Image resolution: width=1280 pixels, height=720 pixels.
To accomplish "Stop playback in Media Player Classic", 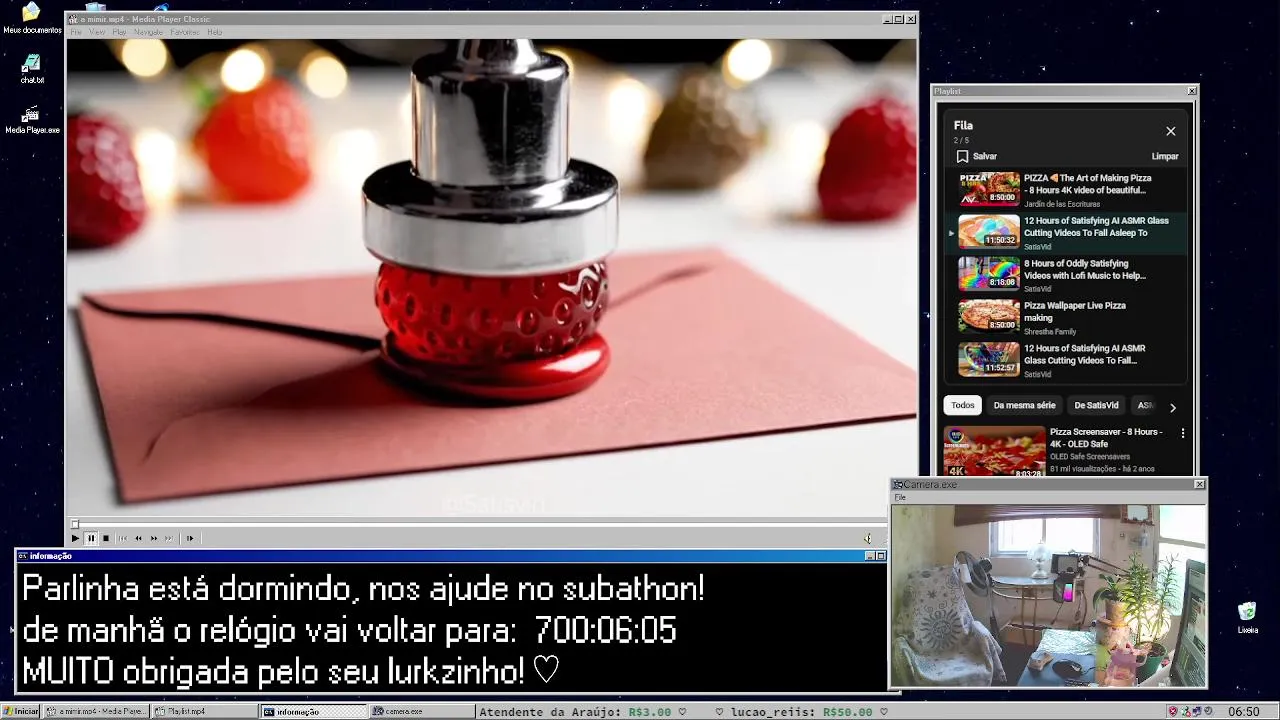I will (x=106, y=538).
